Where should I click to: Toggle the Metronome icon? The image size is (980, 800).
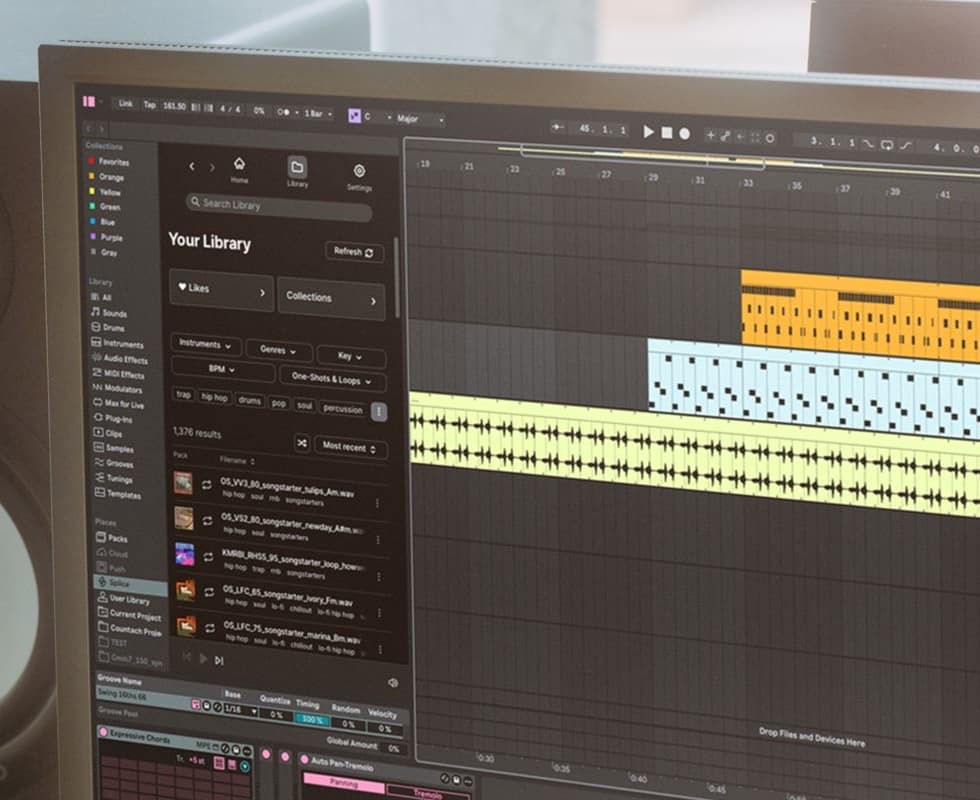tap(283, 112)
